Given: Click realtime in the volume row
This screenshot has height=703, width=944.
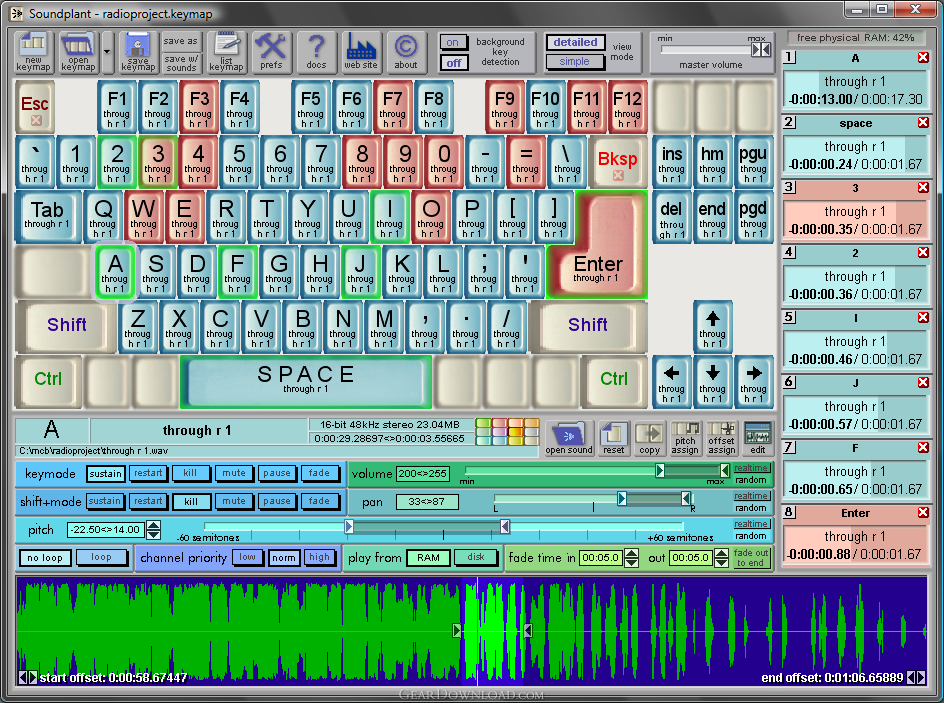Looking at the screenshot, I should (x=751, y=468).
